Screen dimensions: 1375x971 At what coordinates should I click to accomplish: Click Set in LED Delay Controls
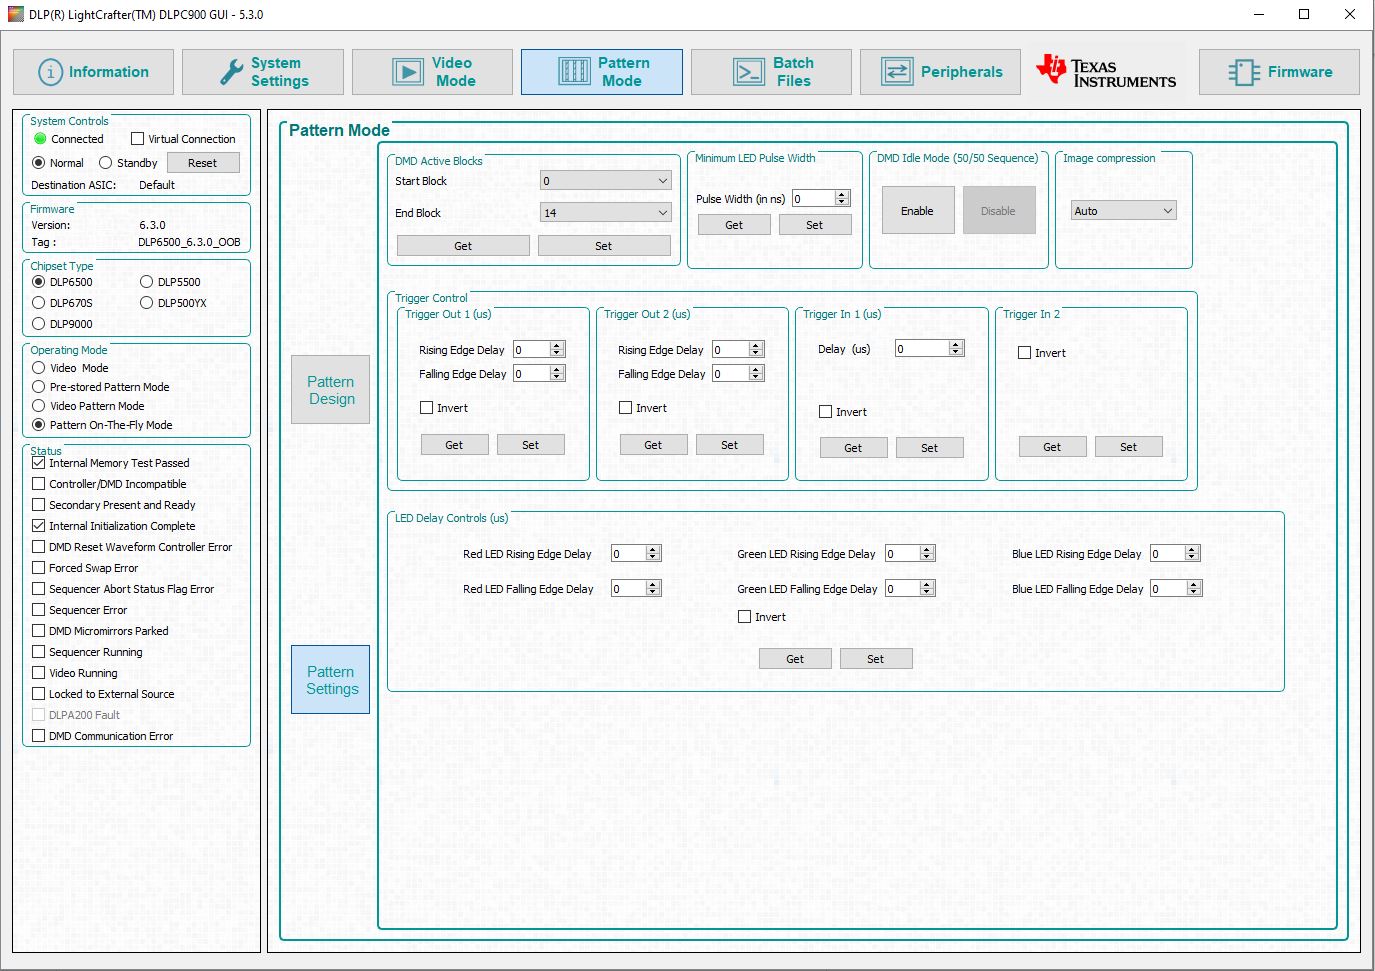(876, 659)
